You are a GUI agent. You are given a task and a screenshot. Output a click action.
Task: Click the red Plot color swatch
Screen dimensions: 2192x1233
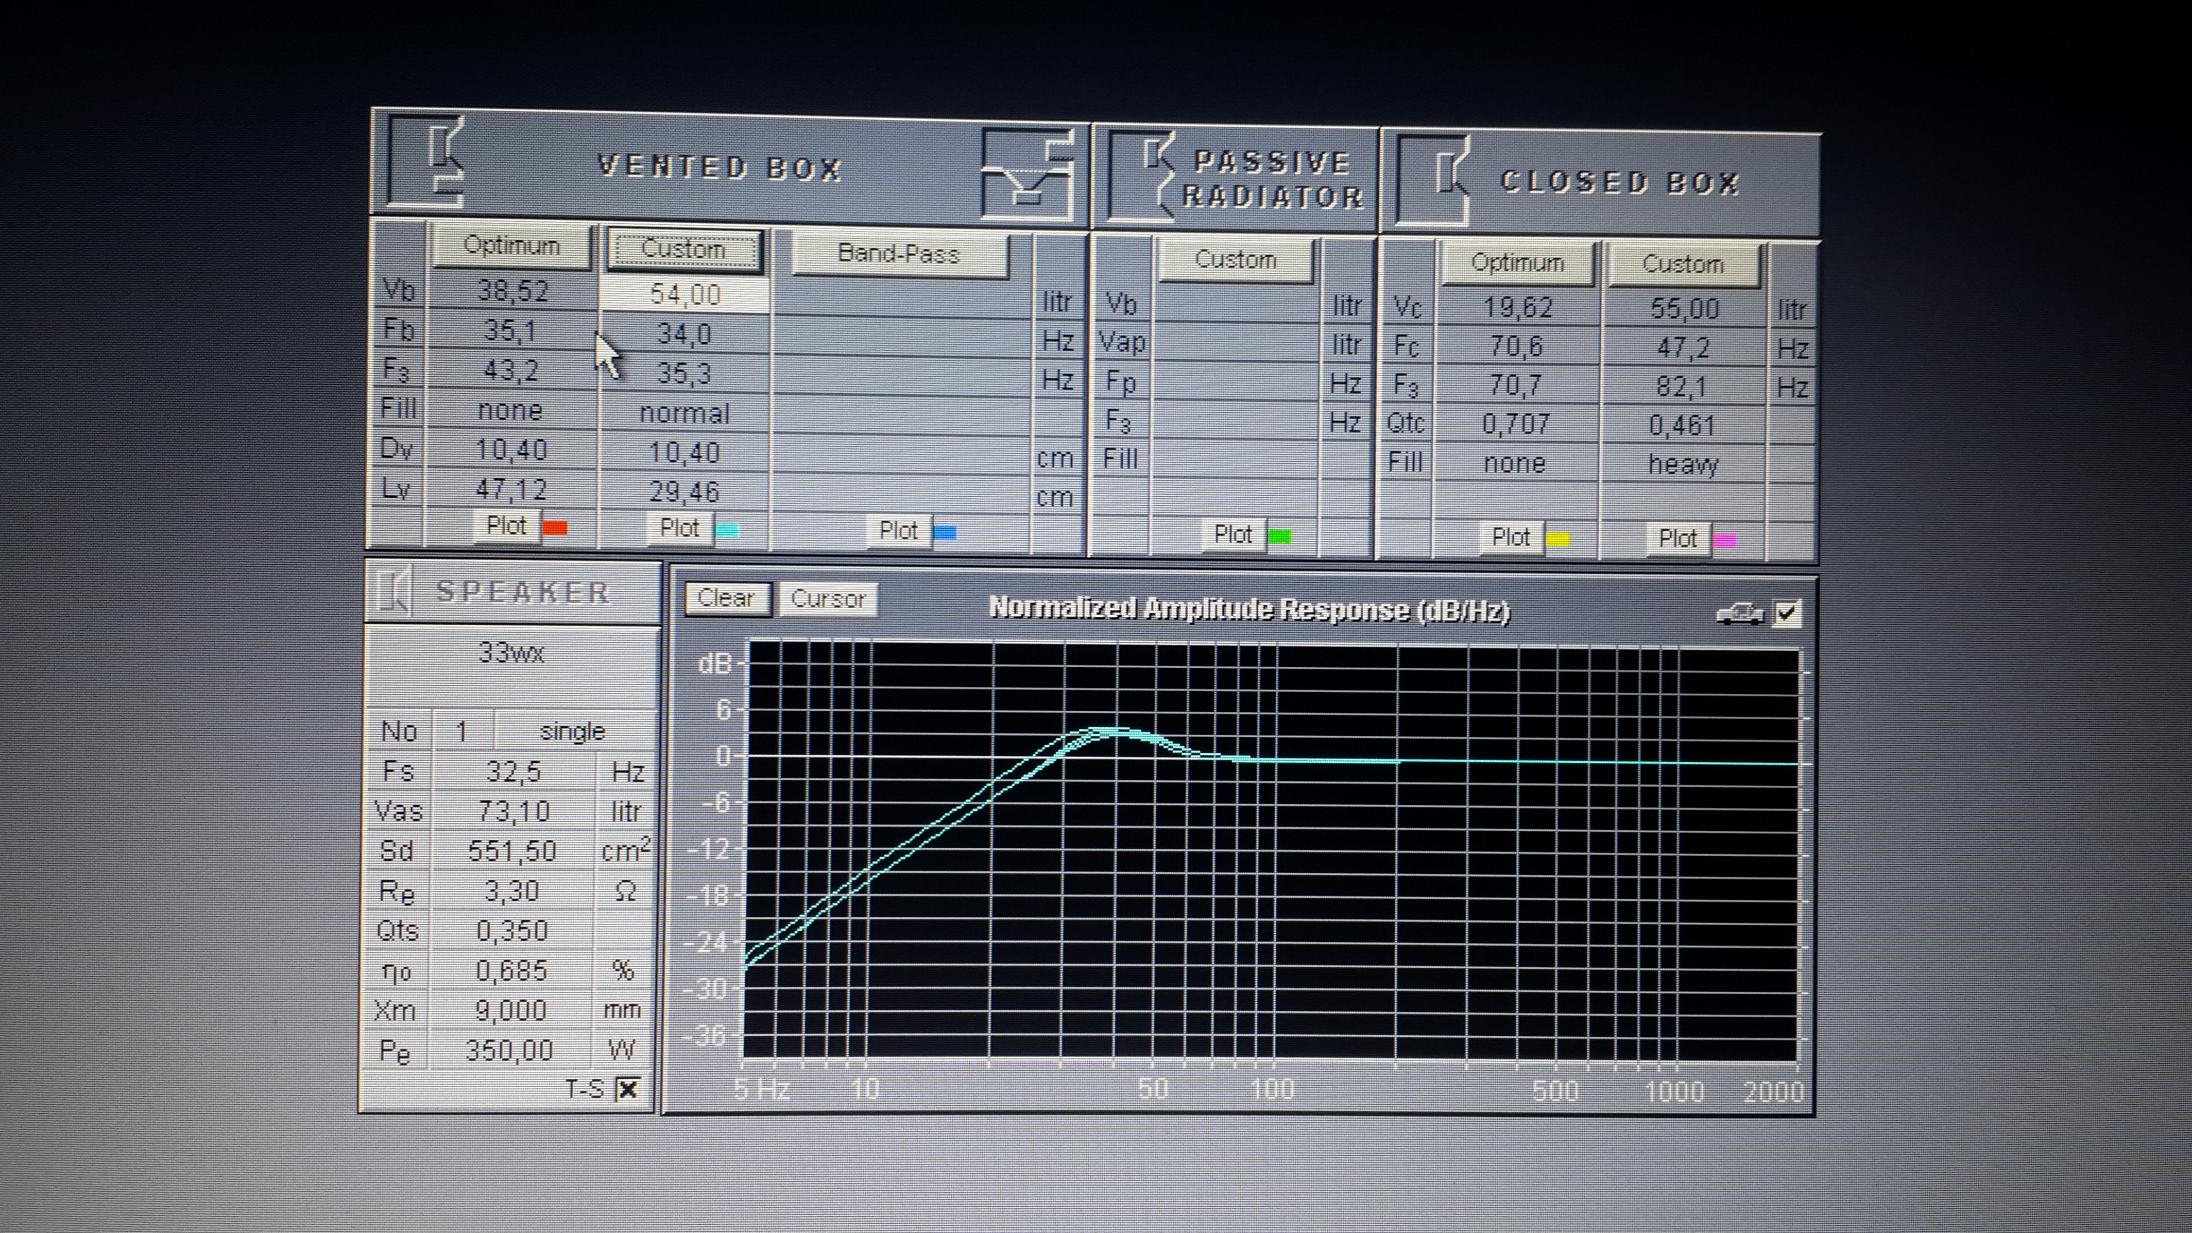point(555,527)
